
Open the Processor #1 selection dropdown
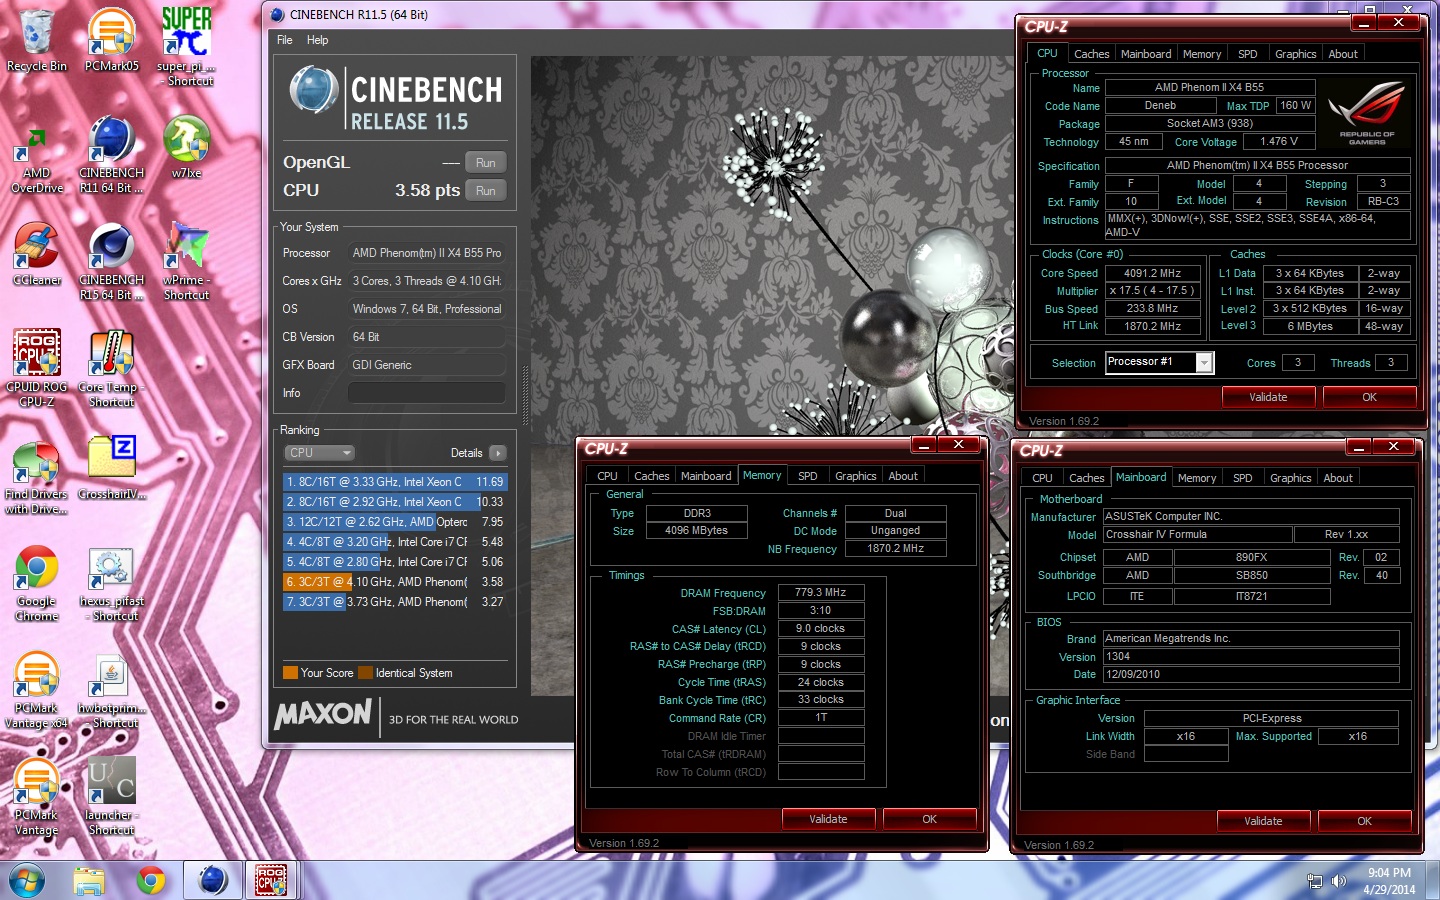tap(1160, 362)
